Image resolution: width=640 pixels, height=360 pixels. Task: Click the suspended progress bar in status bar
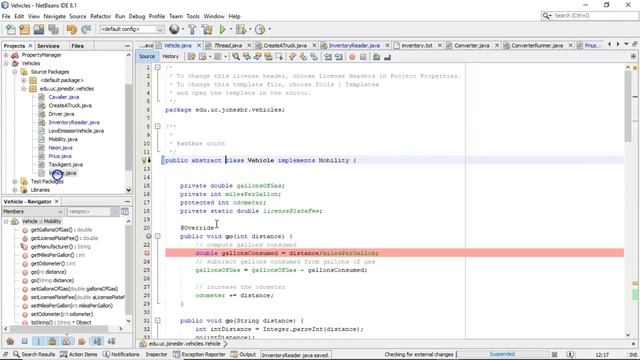(502, 354)
